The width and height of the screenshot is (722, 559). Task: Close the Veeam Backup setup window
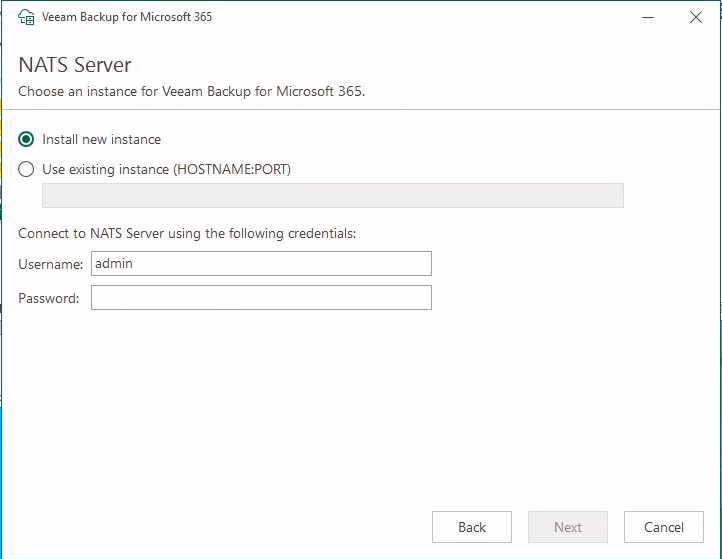[696, 17]
